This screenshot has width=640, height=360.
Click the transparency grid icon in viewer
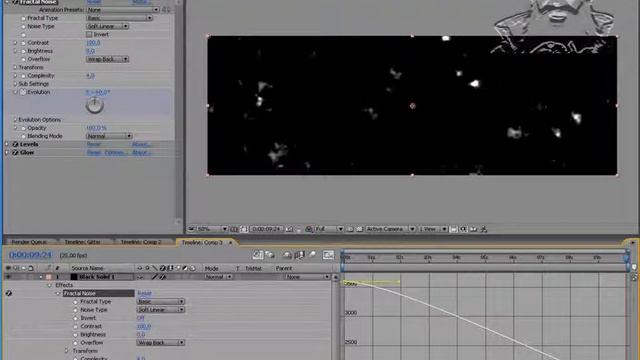pos(360,229)
